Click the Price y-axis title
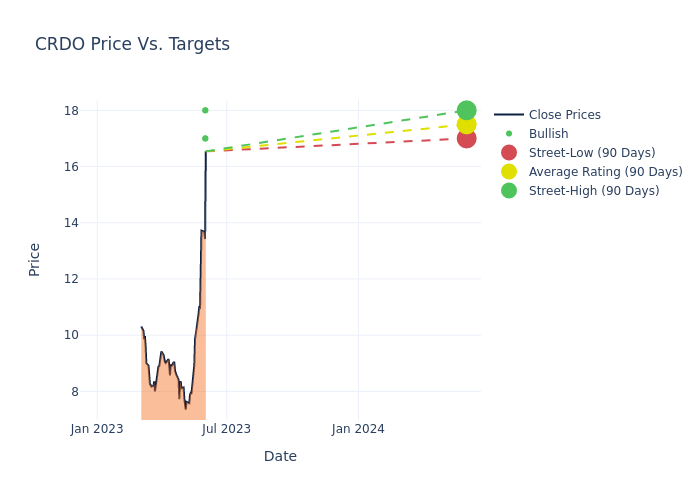 [35, 259]
